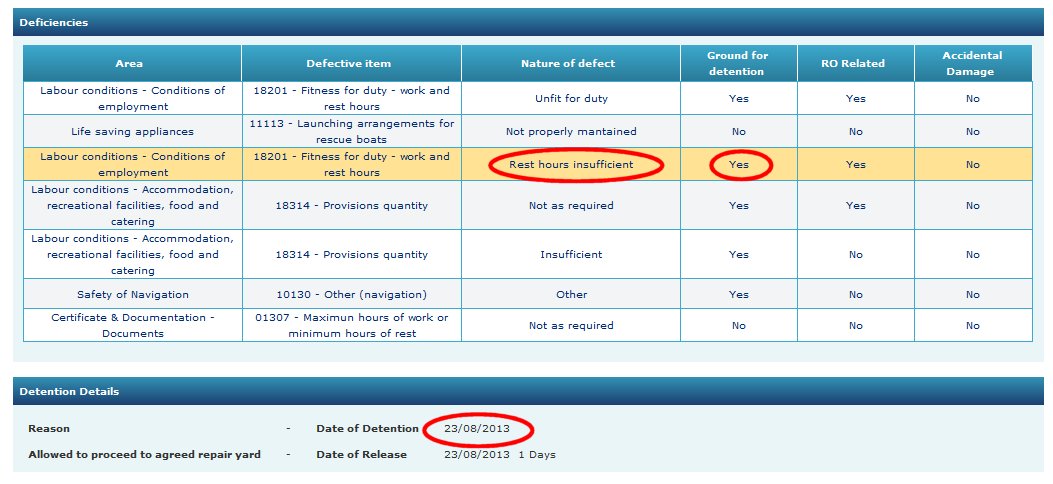This screenshot has width=1053, height=484.
Task: Click RO Related 'Yes' in Unfit for duty row
Action: (x=856, y=99)
